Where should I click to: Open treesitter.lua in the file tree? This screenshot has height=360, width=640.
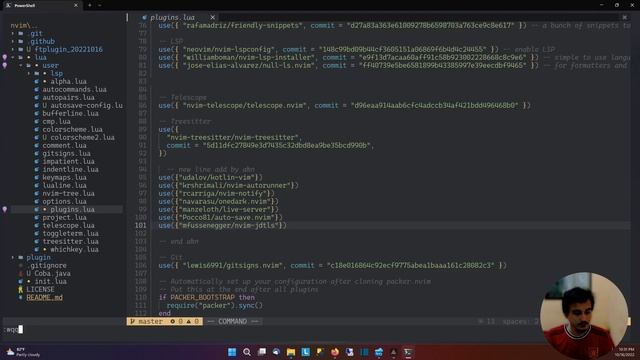point(70,242)
